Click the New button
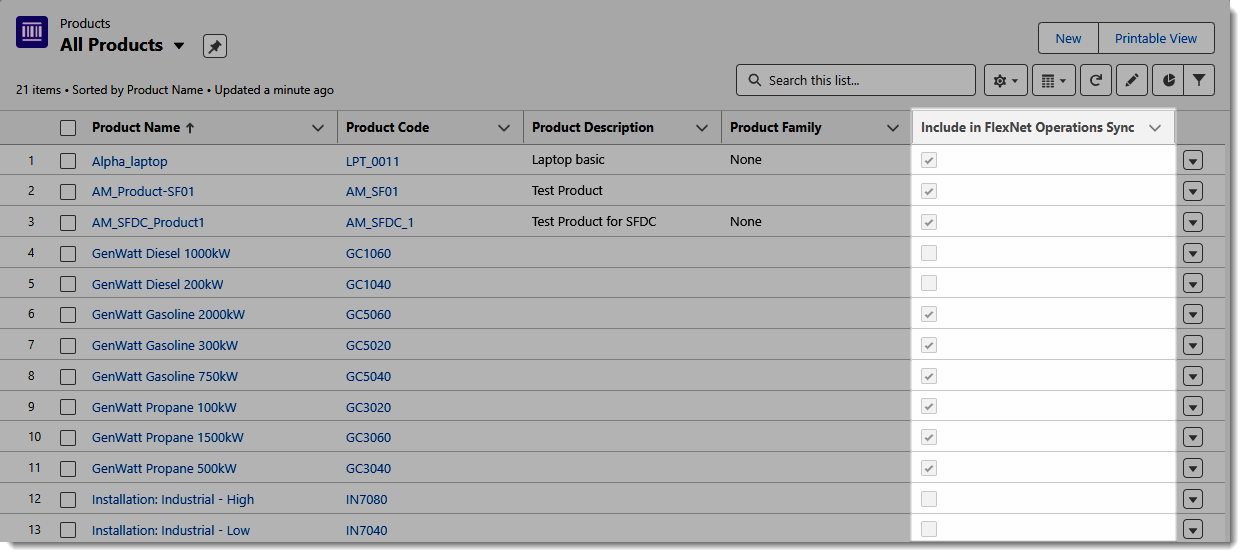 tap(1068, 39)
